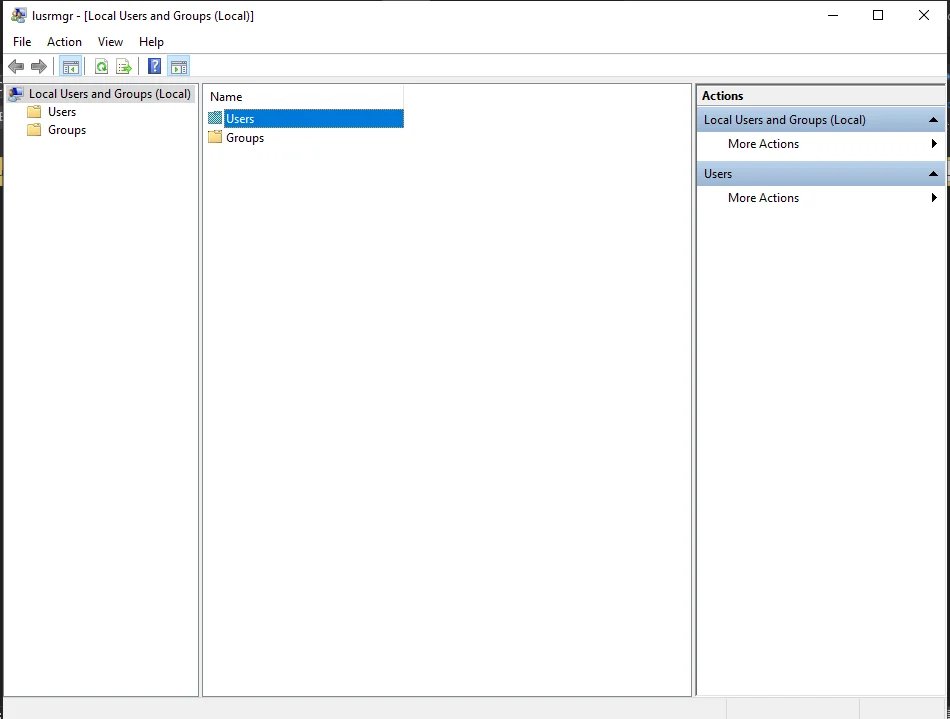Click the Name column header

point(226,97)
